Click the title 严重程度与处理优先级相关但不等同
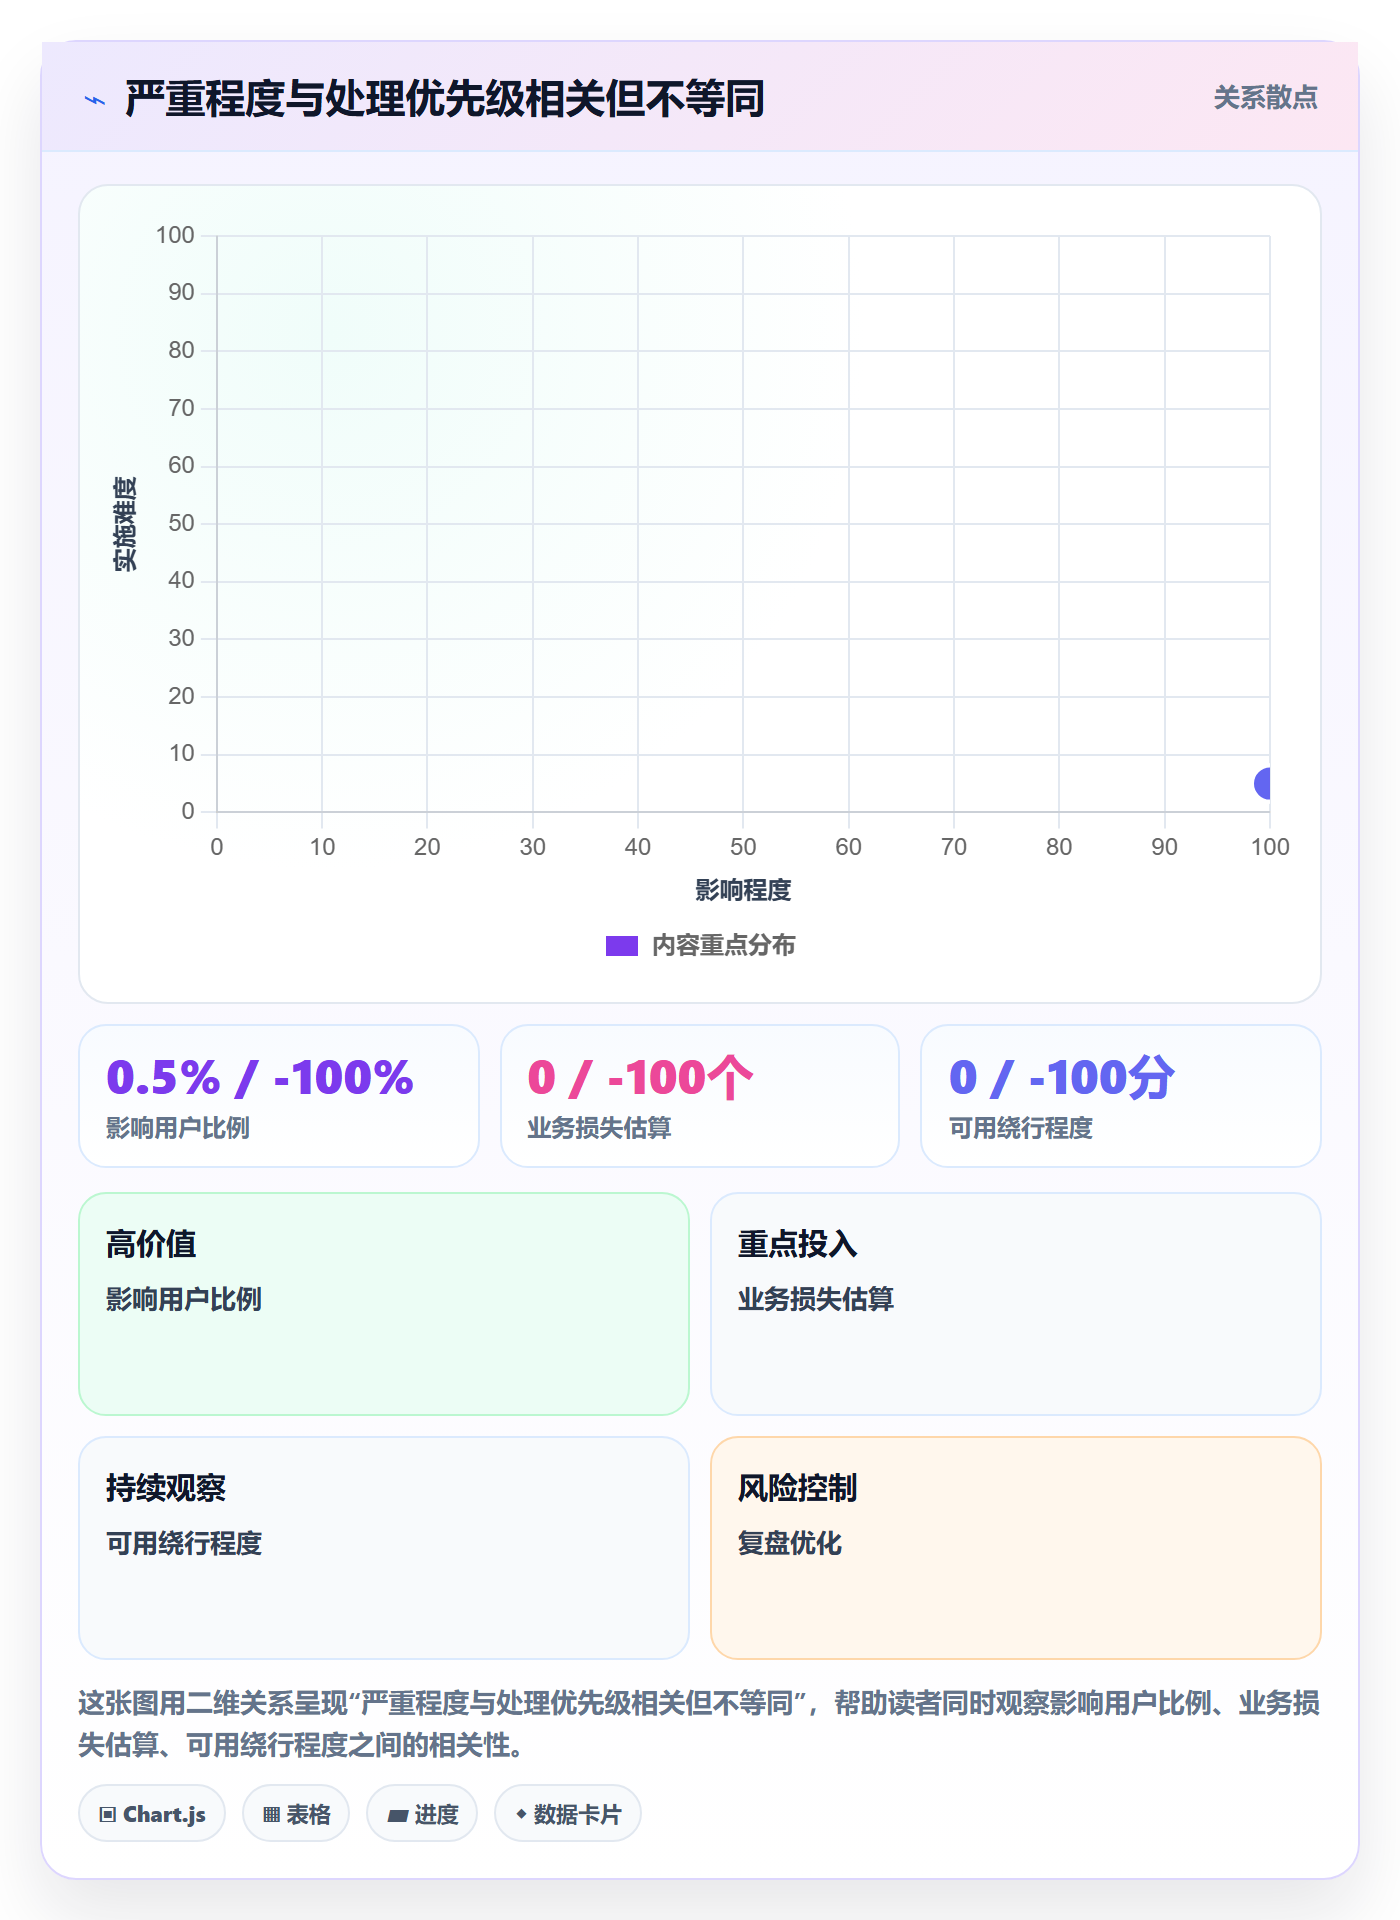 [x=445, y=99]
